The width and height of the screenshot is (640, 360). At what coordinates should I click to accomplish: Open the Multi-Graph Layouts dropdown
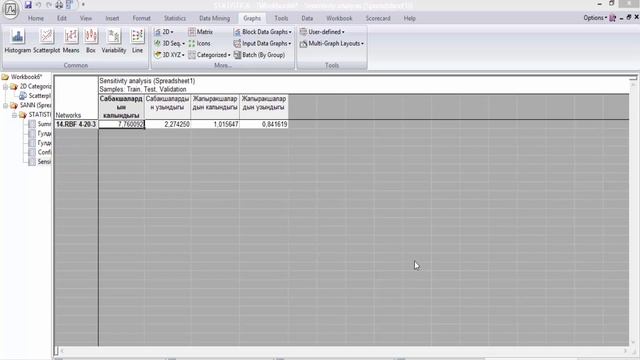pos(331,43)
